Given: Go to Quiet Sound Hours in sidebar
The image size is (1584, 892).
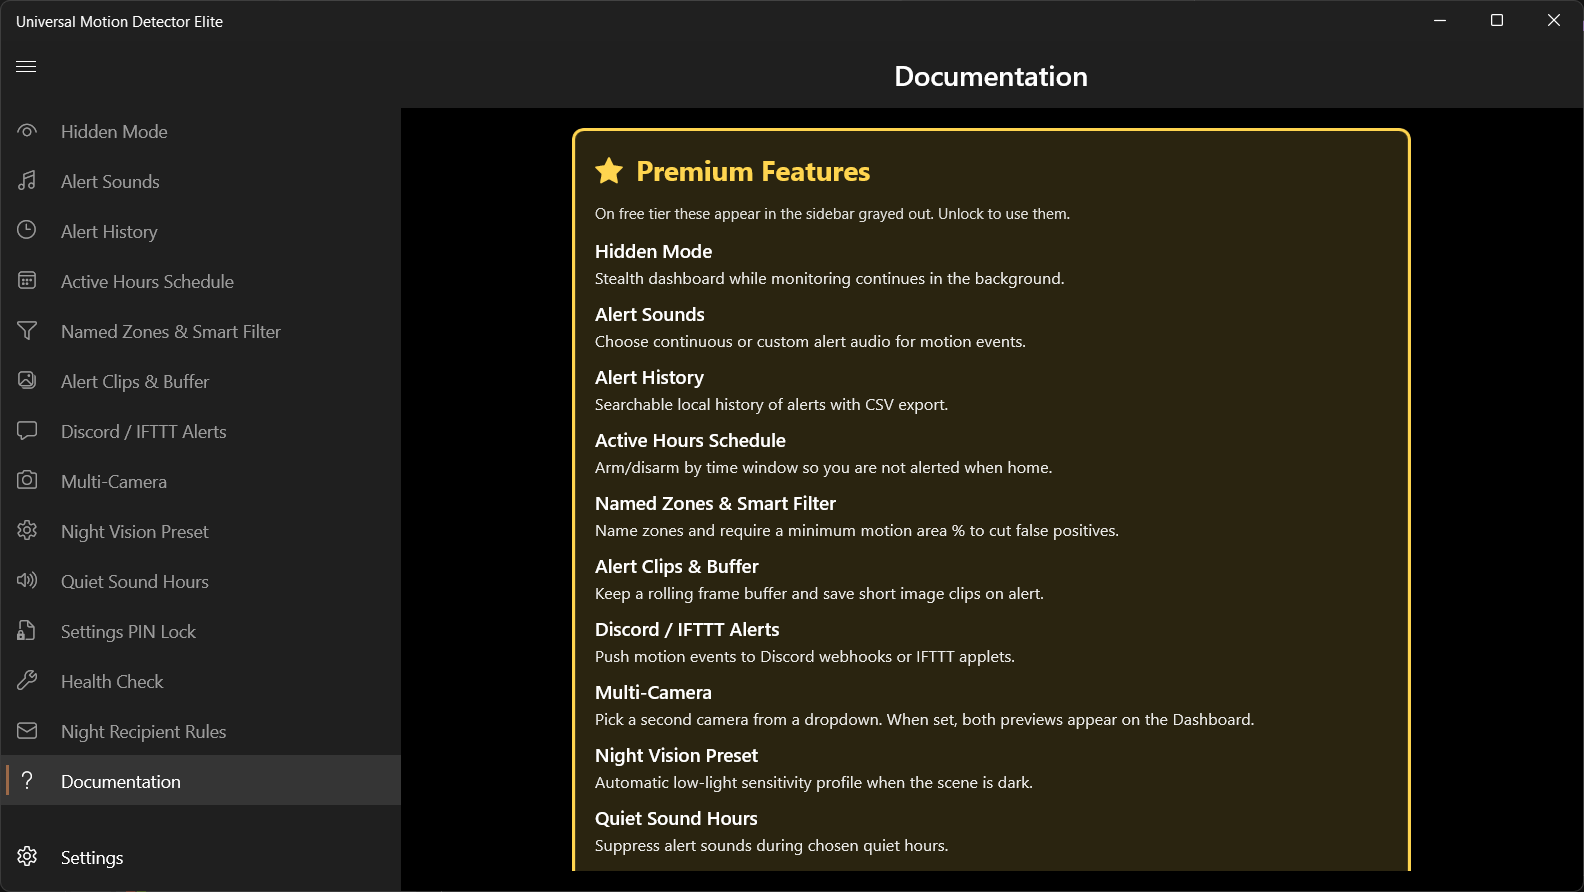Looking at the screenshot, I should click(x=201, y=581).
